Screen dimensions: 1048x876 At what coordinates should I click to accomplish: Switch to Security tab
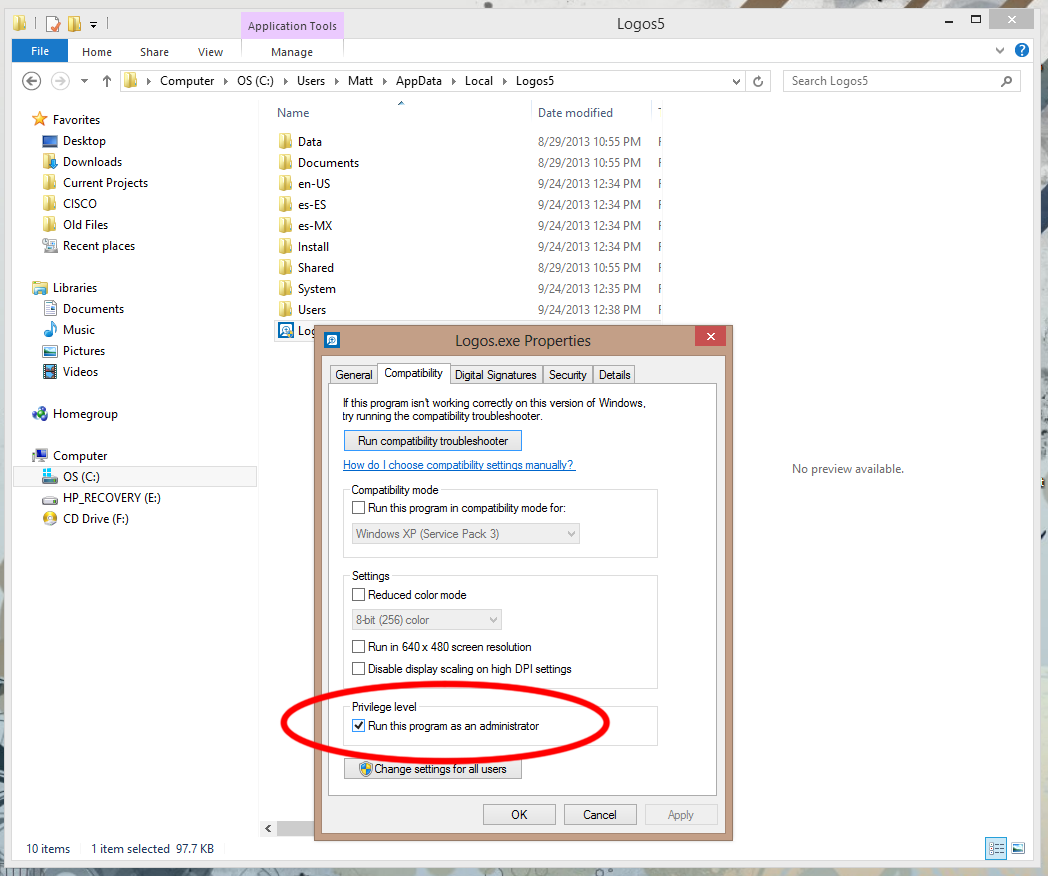[x=567, y=375]
